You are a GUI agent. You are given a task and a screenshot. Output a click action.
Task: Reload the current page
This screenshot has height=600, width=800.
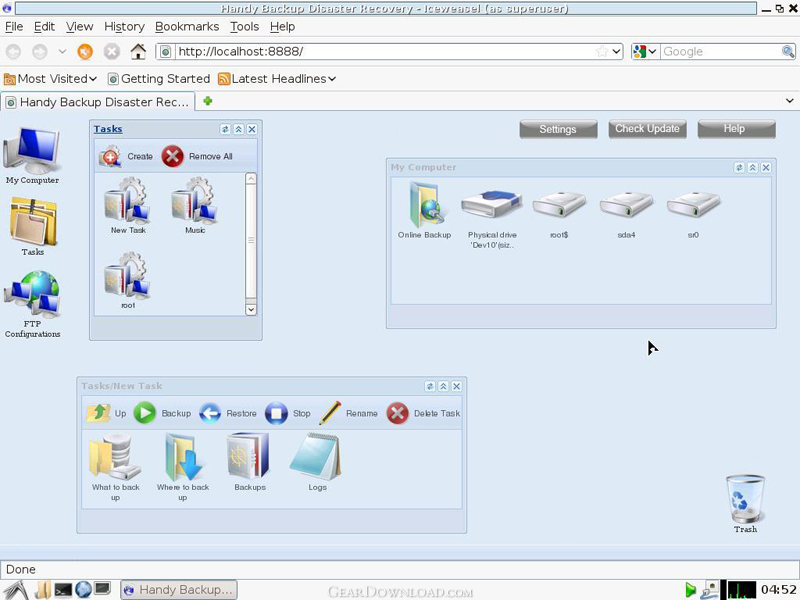click(85, 52)
